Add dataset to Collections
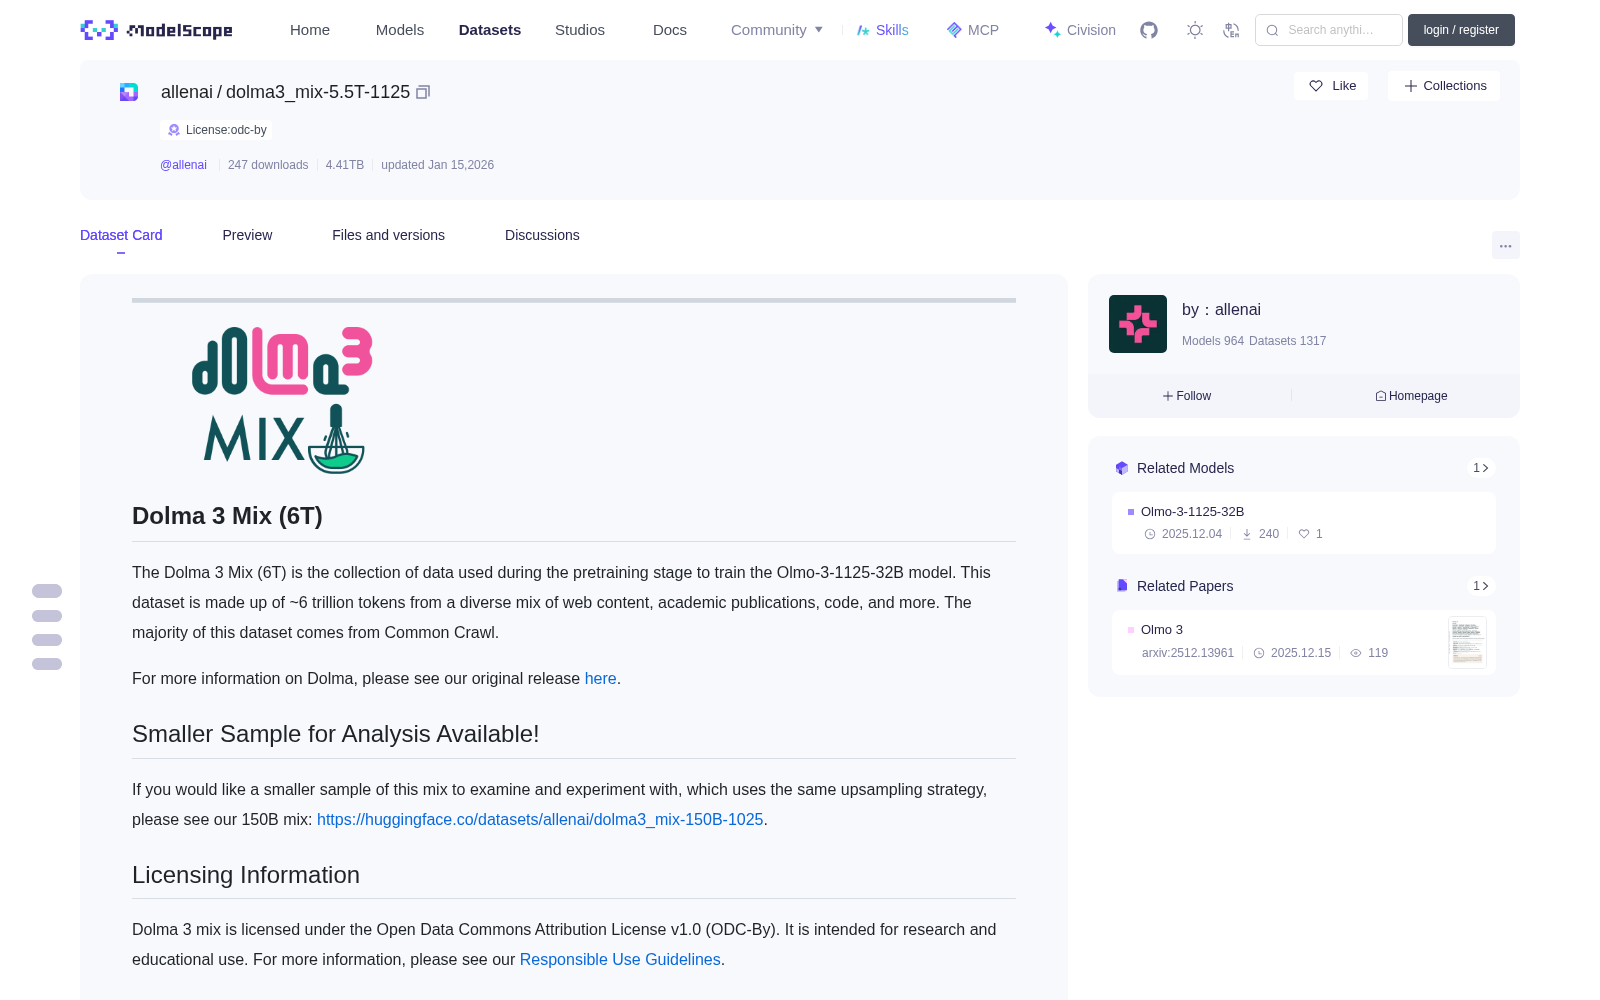The image size is (1600, 1000). point(1444,86)
